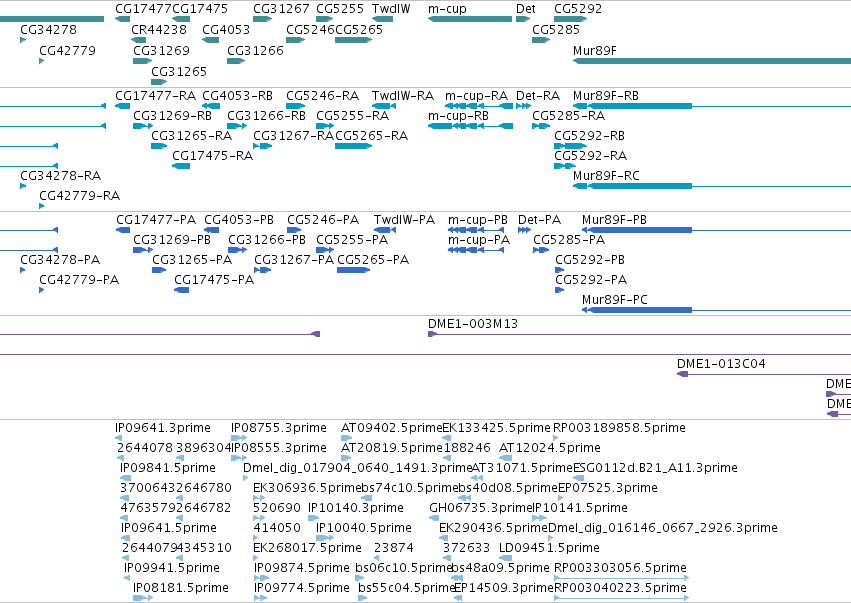Select protein CG34278-PA
The height and width of the screenshot is (603, 851).
60,260
